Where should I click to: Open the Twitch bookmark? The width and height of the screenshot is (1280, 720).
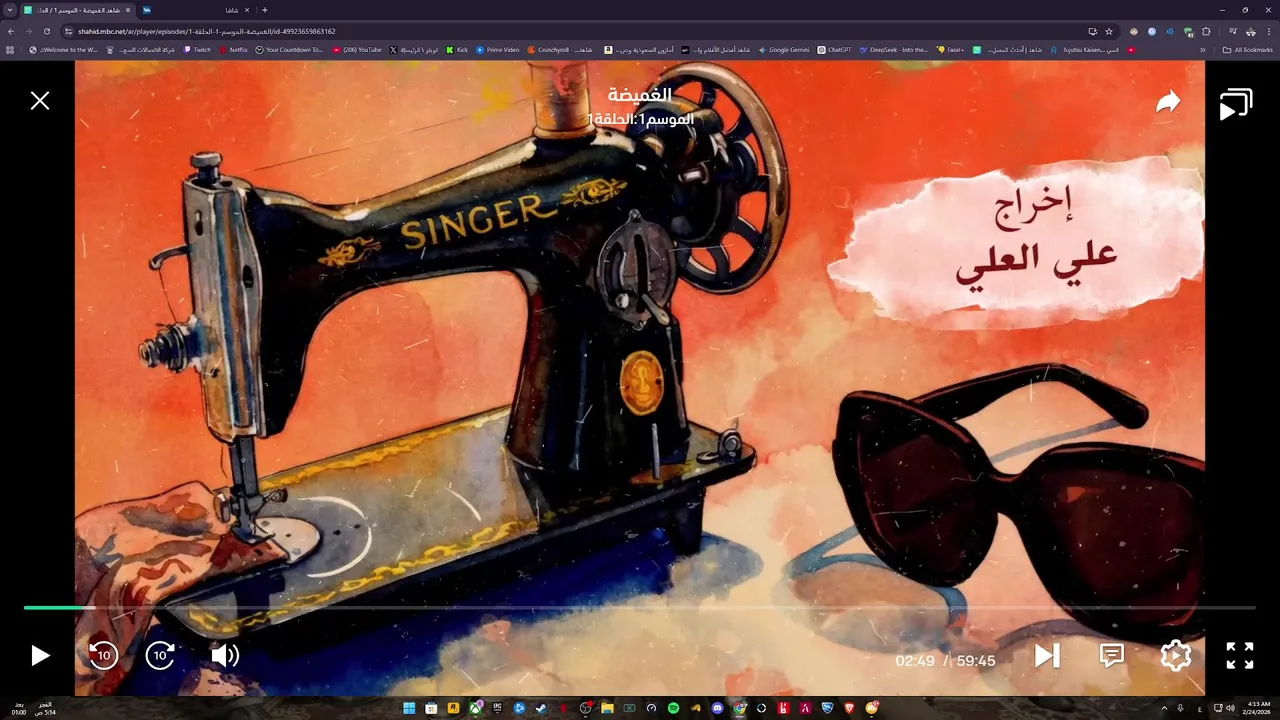coord(198,50)
